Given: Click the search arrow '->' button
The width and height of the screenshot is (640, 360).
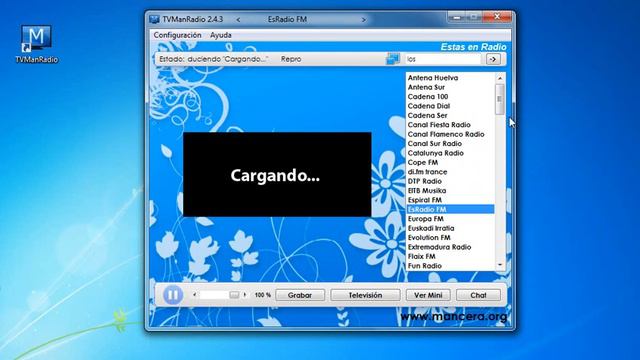Looking at the screenshot, I should click(493, 59).
